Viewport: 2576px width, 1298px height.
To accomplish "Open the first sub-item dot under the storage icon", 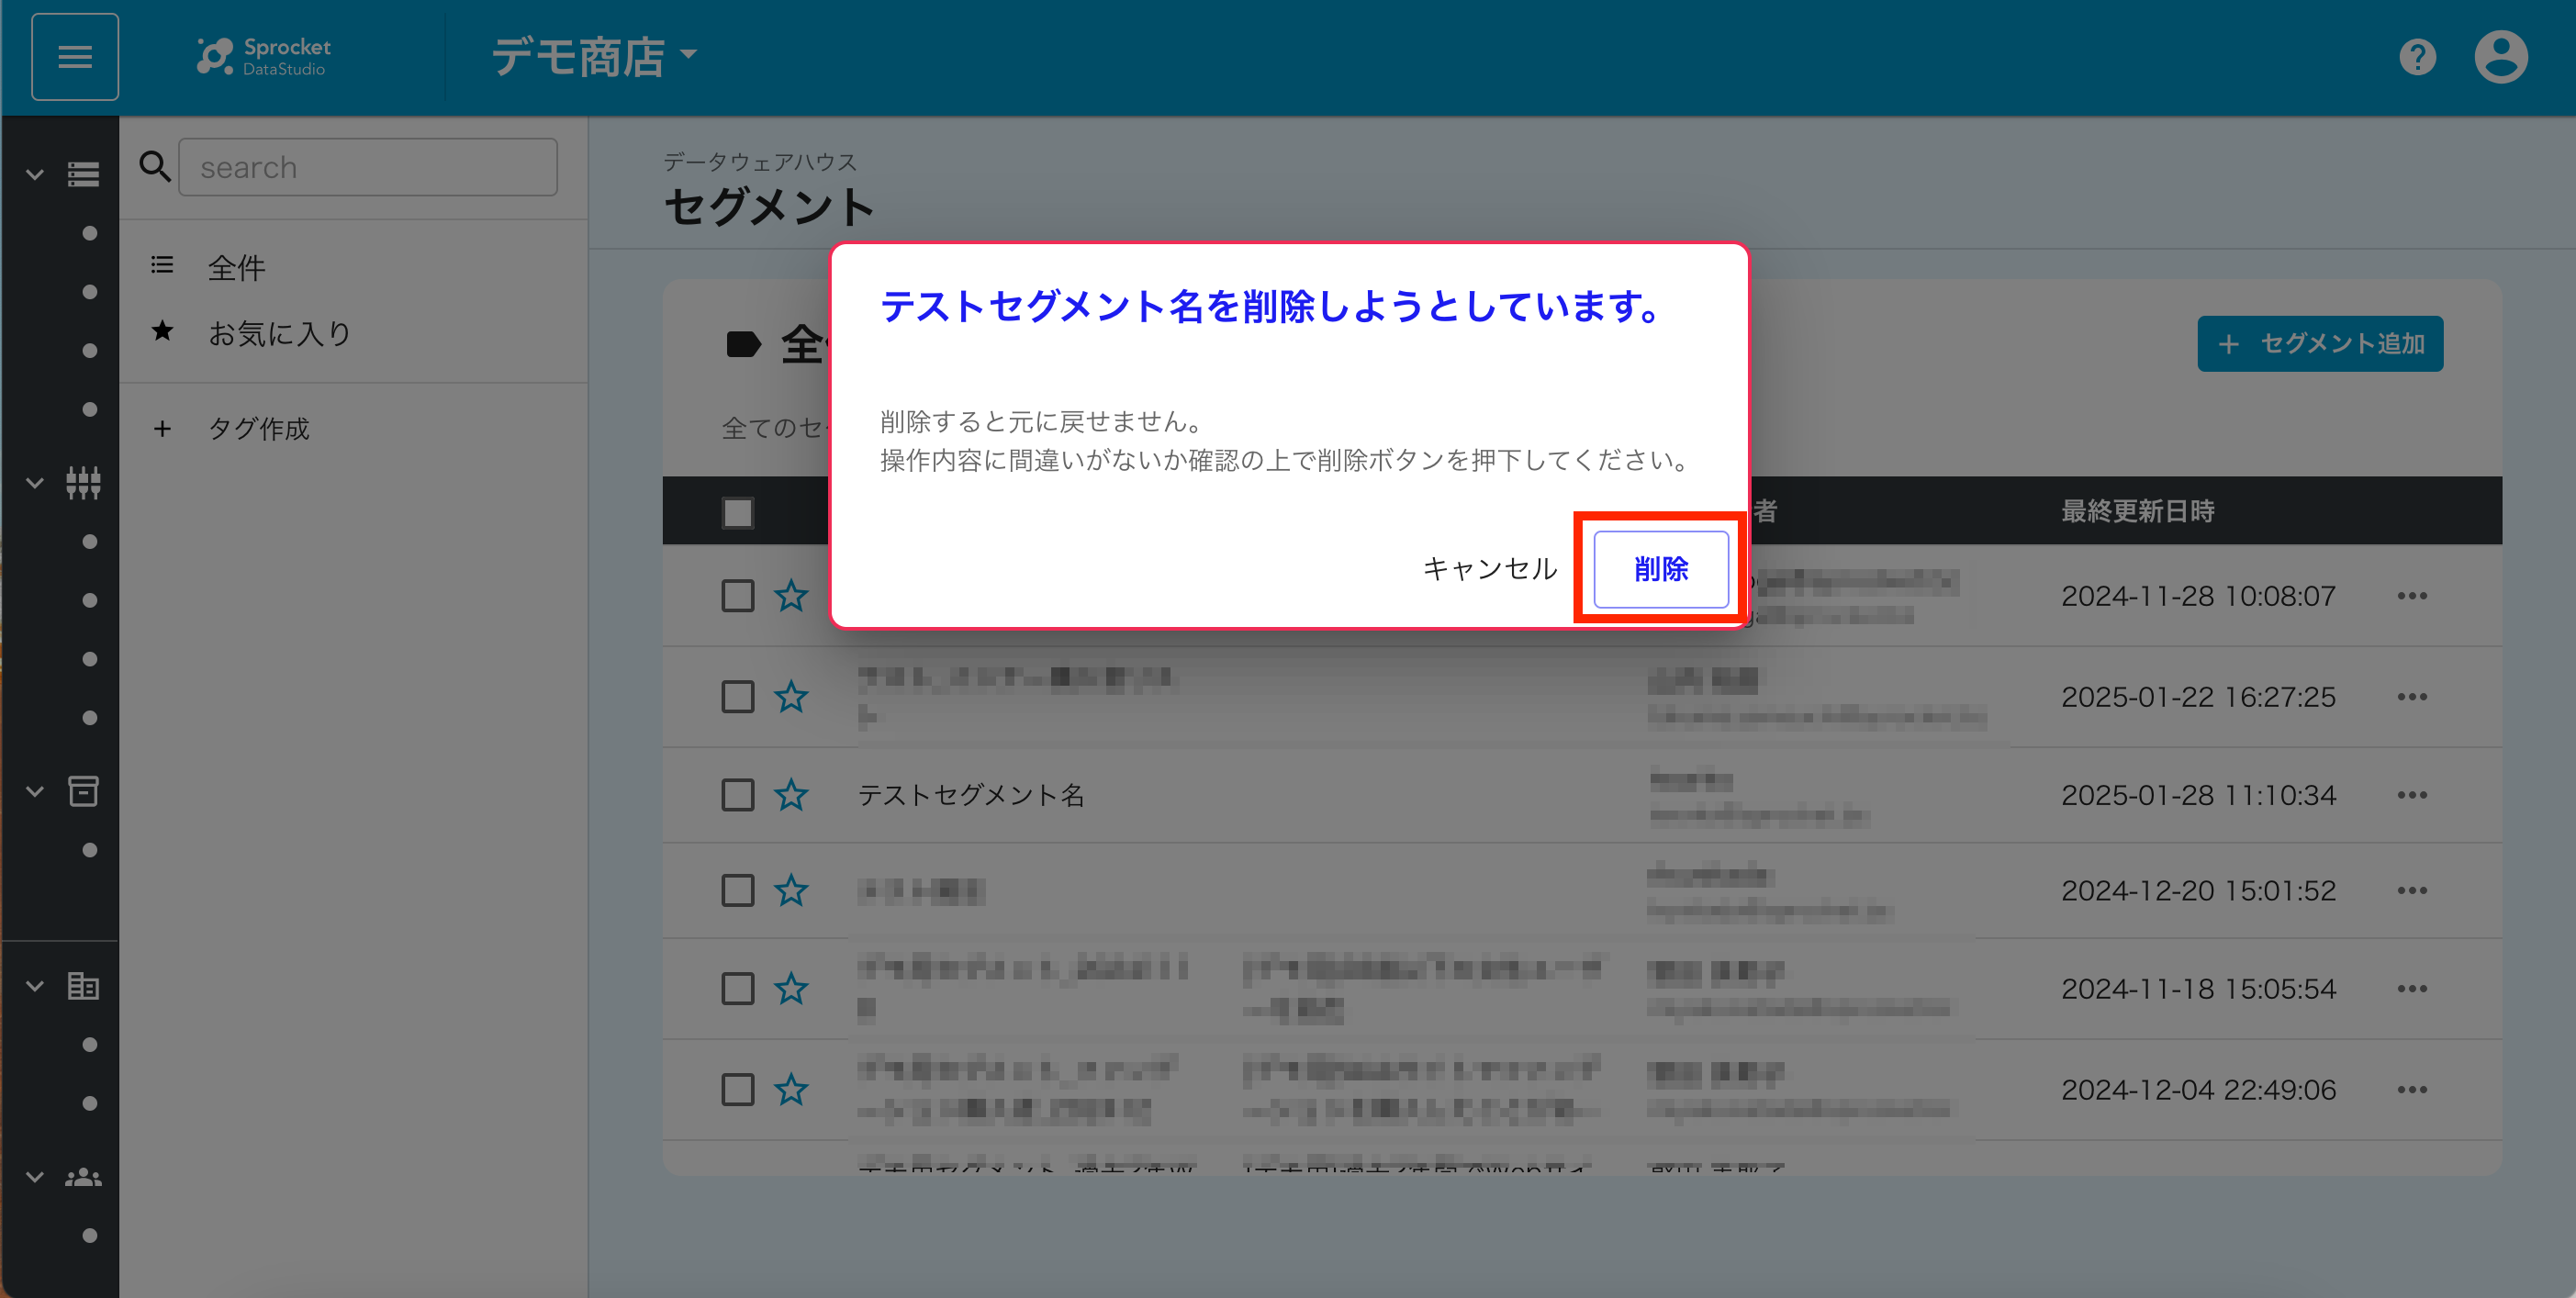I will coord(90,233).
